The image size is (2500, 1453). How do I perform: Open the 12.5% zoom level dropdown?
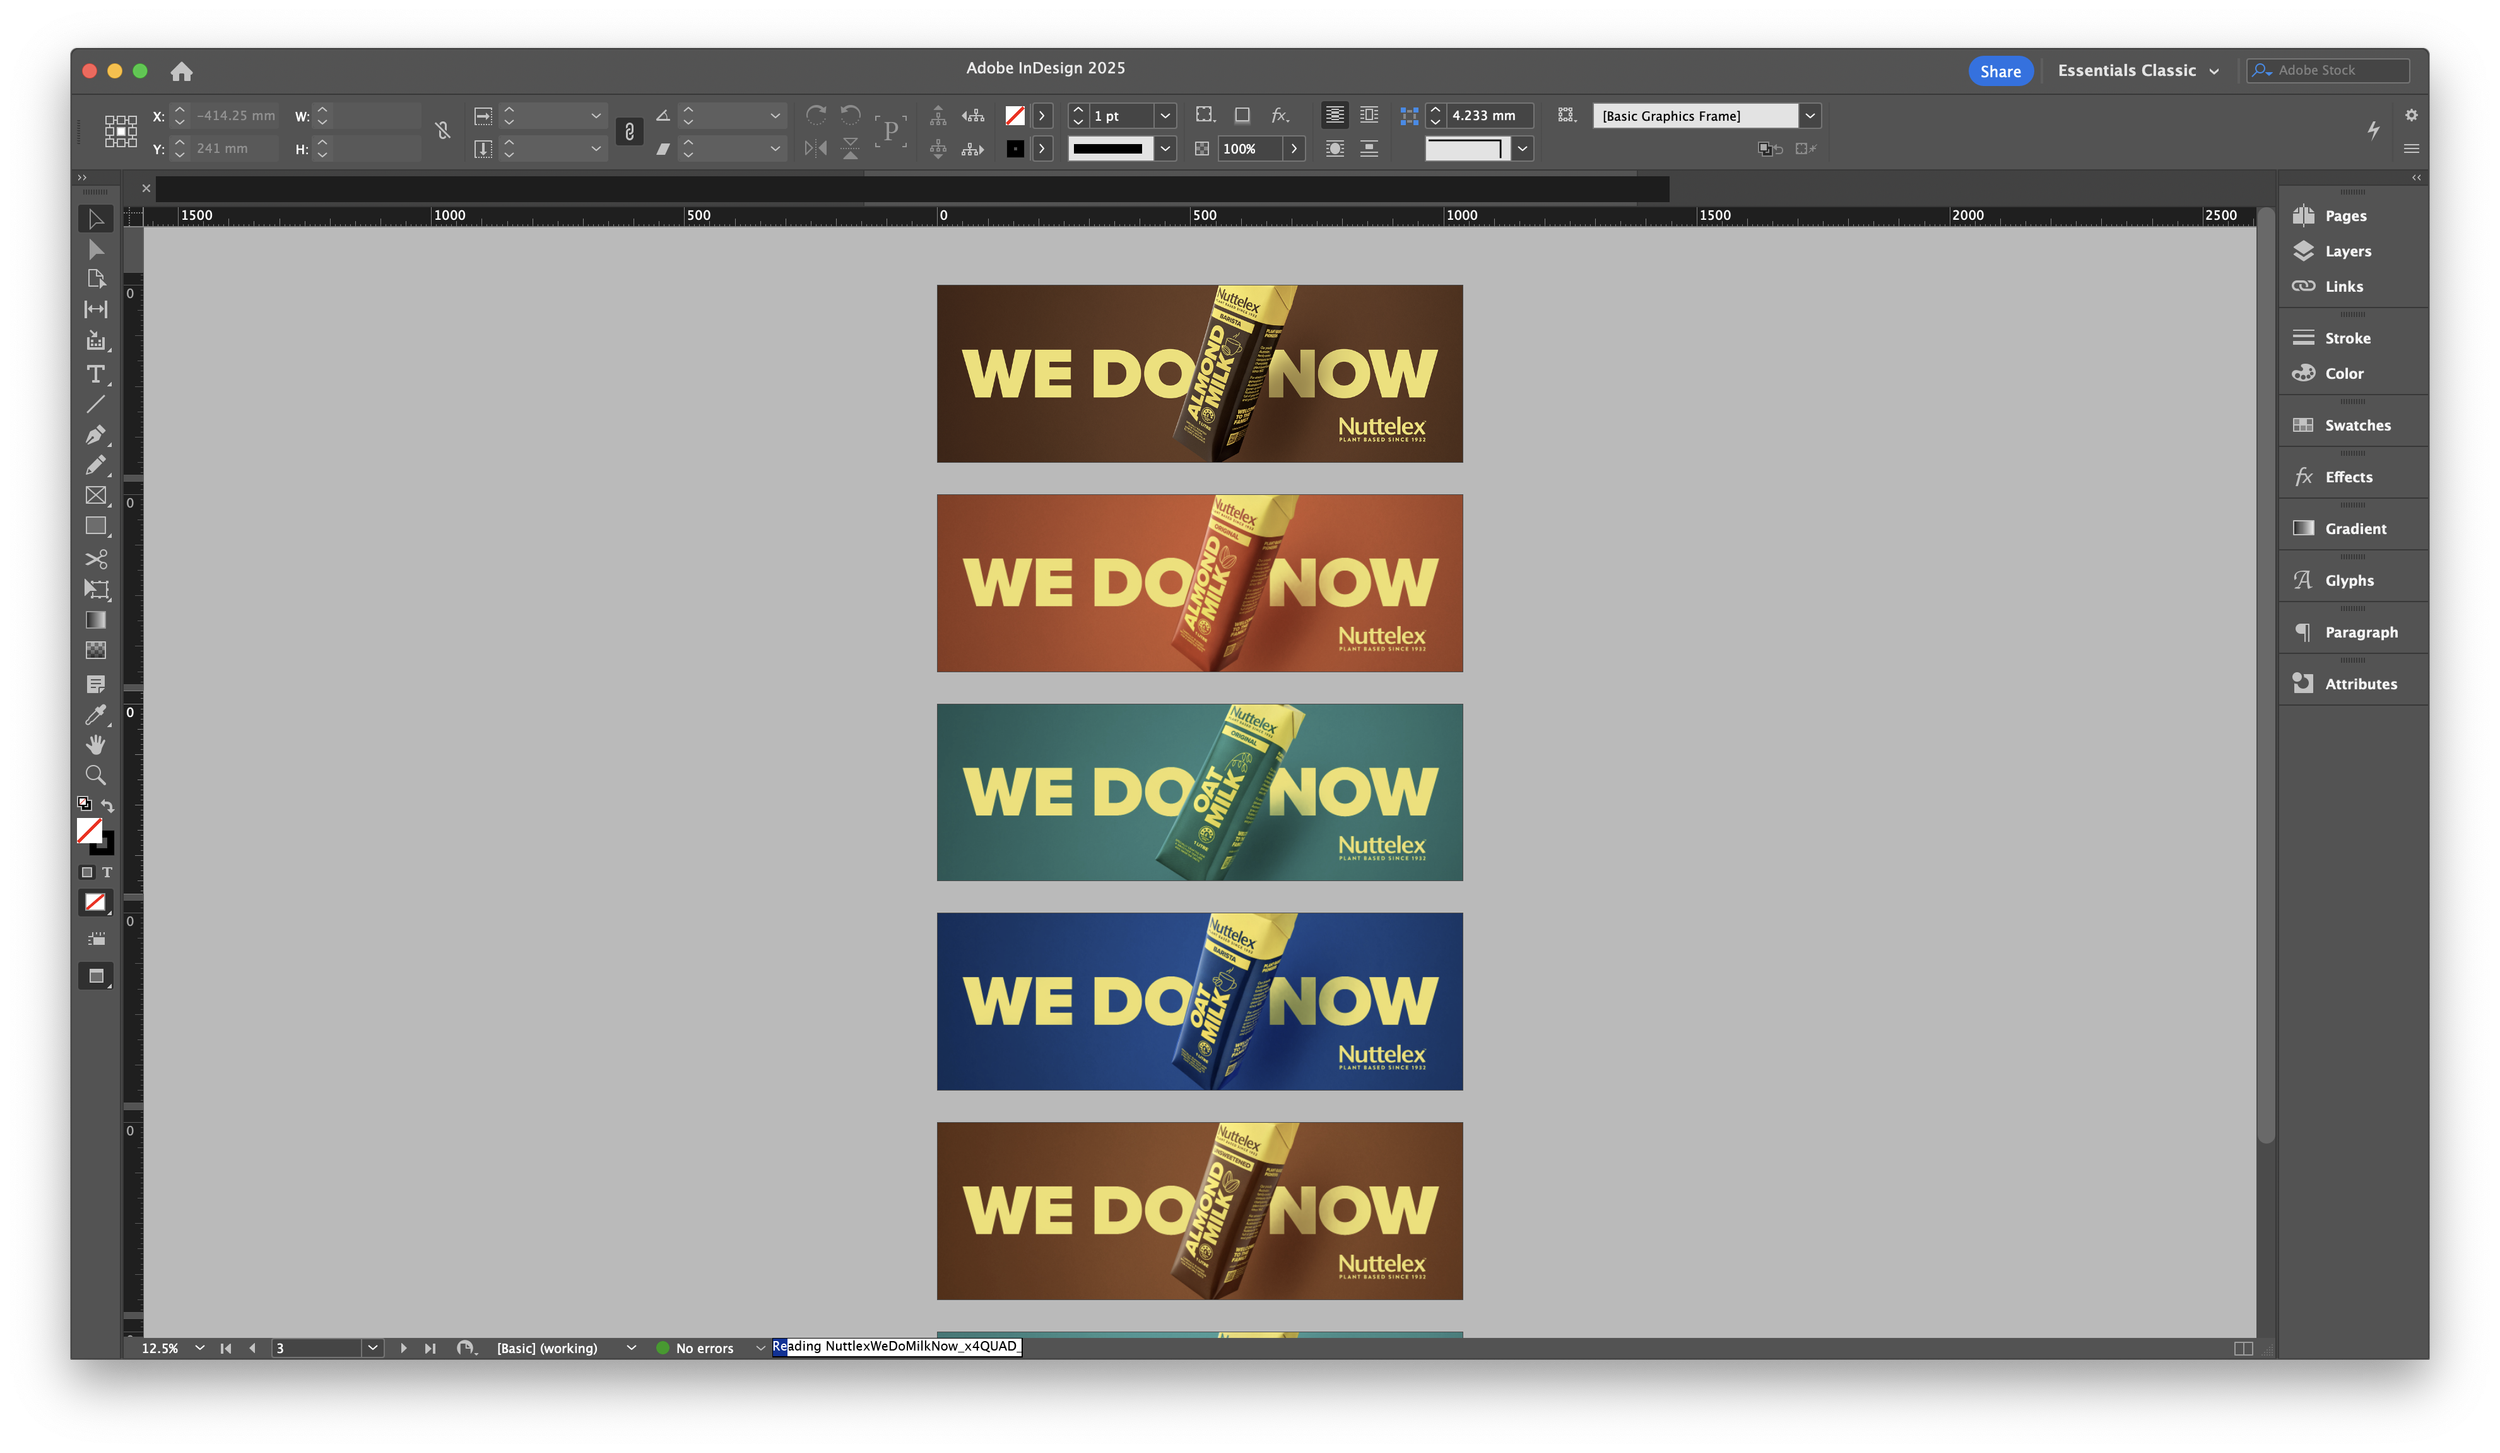(200, 1347)
